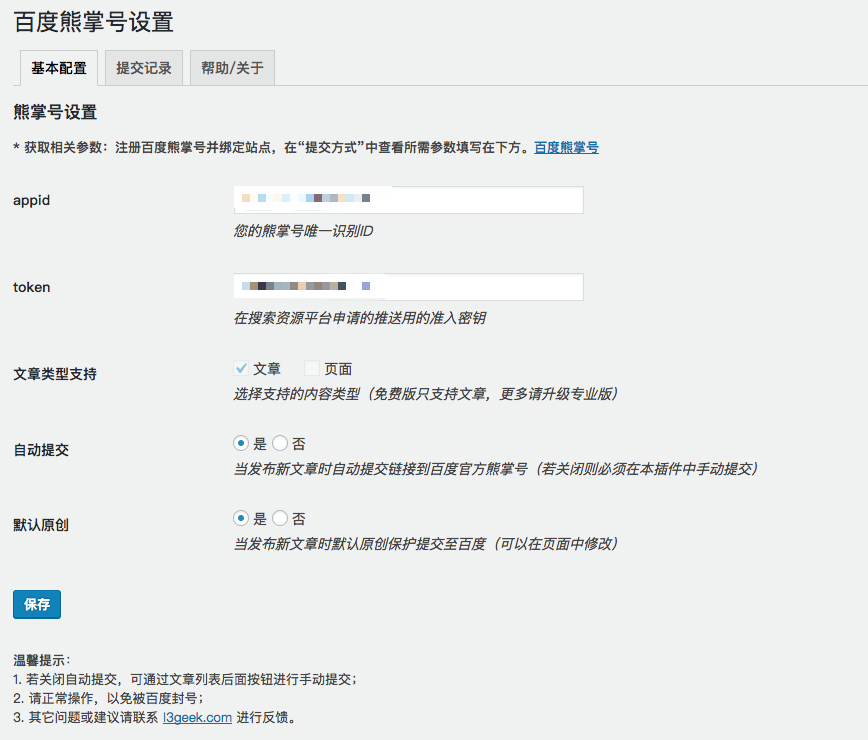Image resolution: width=868 pixels, height=740 pixels.
Task: Click the 百度熊掌号设置 page title
Action: 94,23
